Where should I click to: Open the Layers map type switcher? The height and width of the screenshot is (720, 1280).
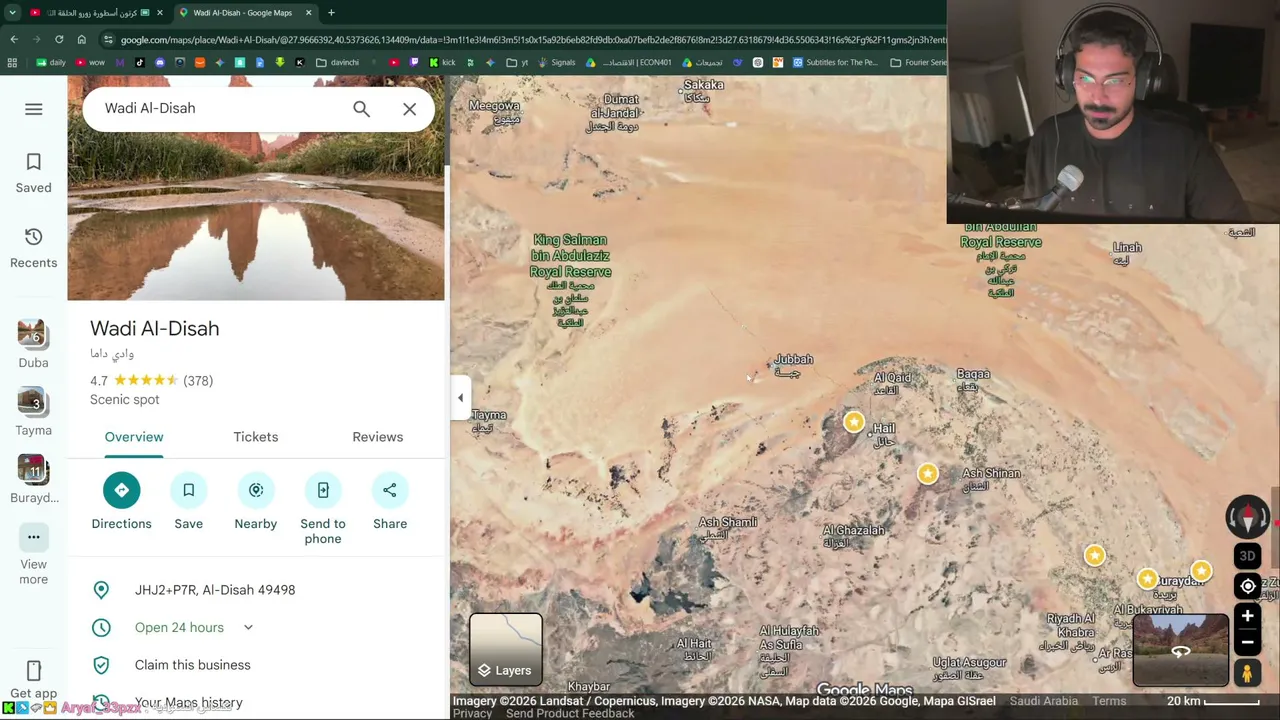coord(506,648)
